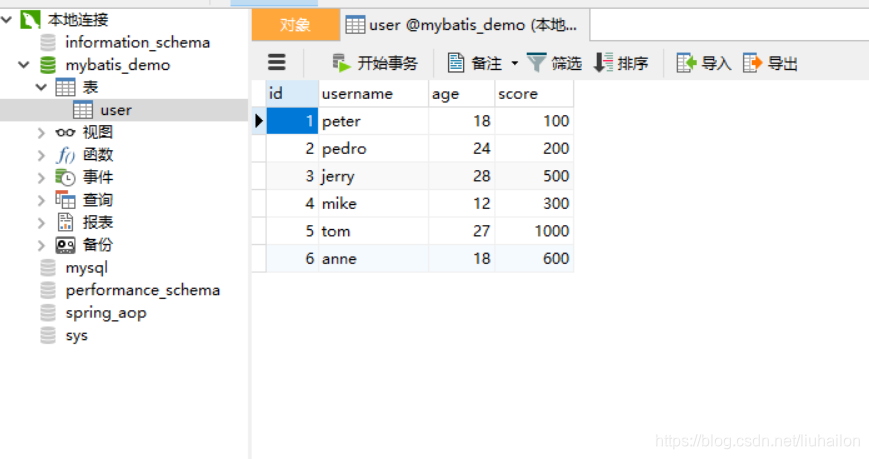Select the mybatis_demo database label
Screen dimensions: 869x459
tap(117, 65)
